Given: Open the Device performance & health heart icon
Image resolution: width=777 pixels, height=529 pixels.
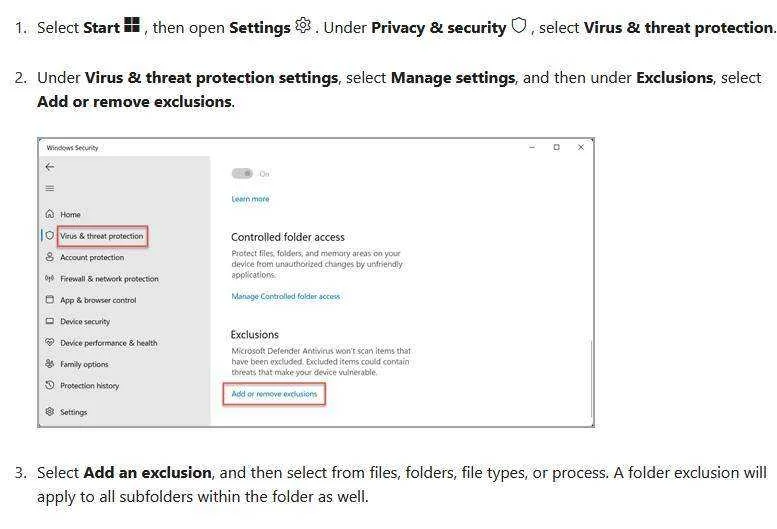Looking at the screenshot, I should [50, 342].
